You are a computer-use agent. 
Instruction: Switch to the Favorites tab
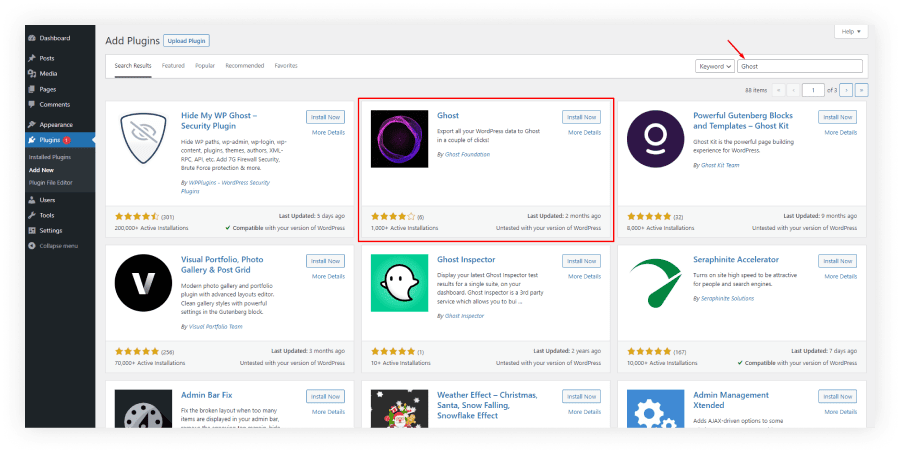[x=286, y=65]
